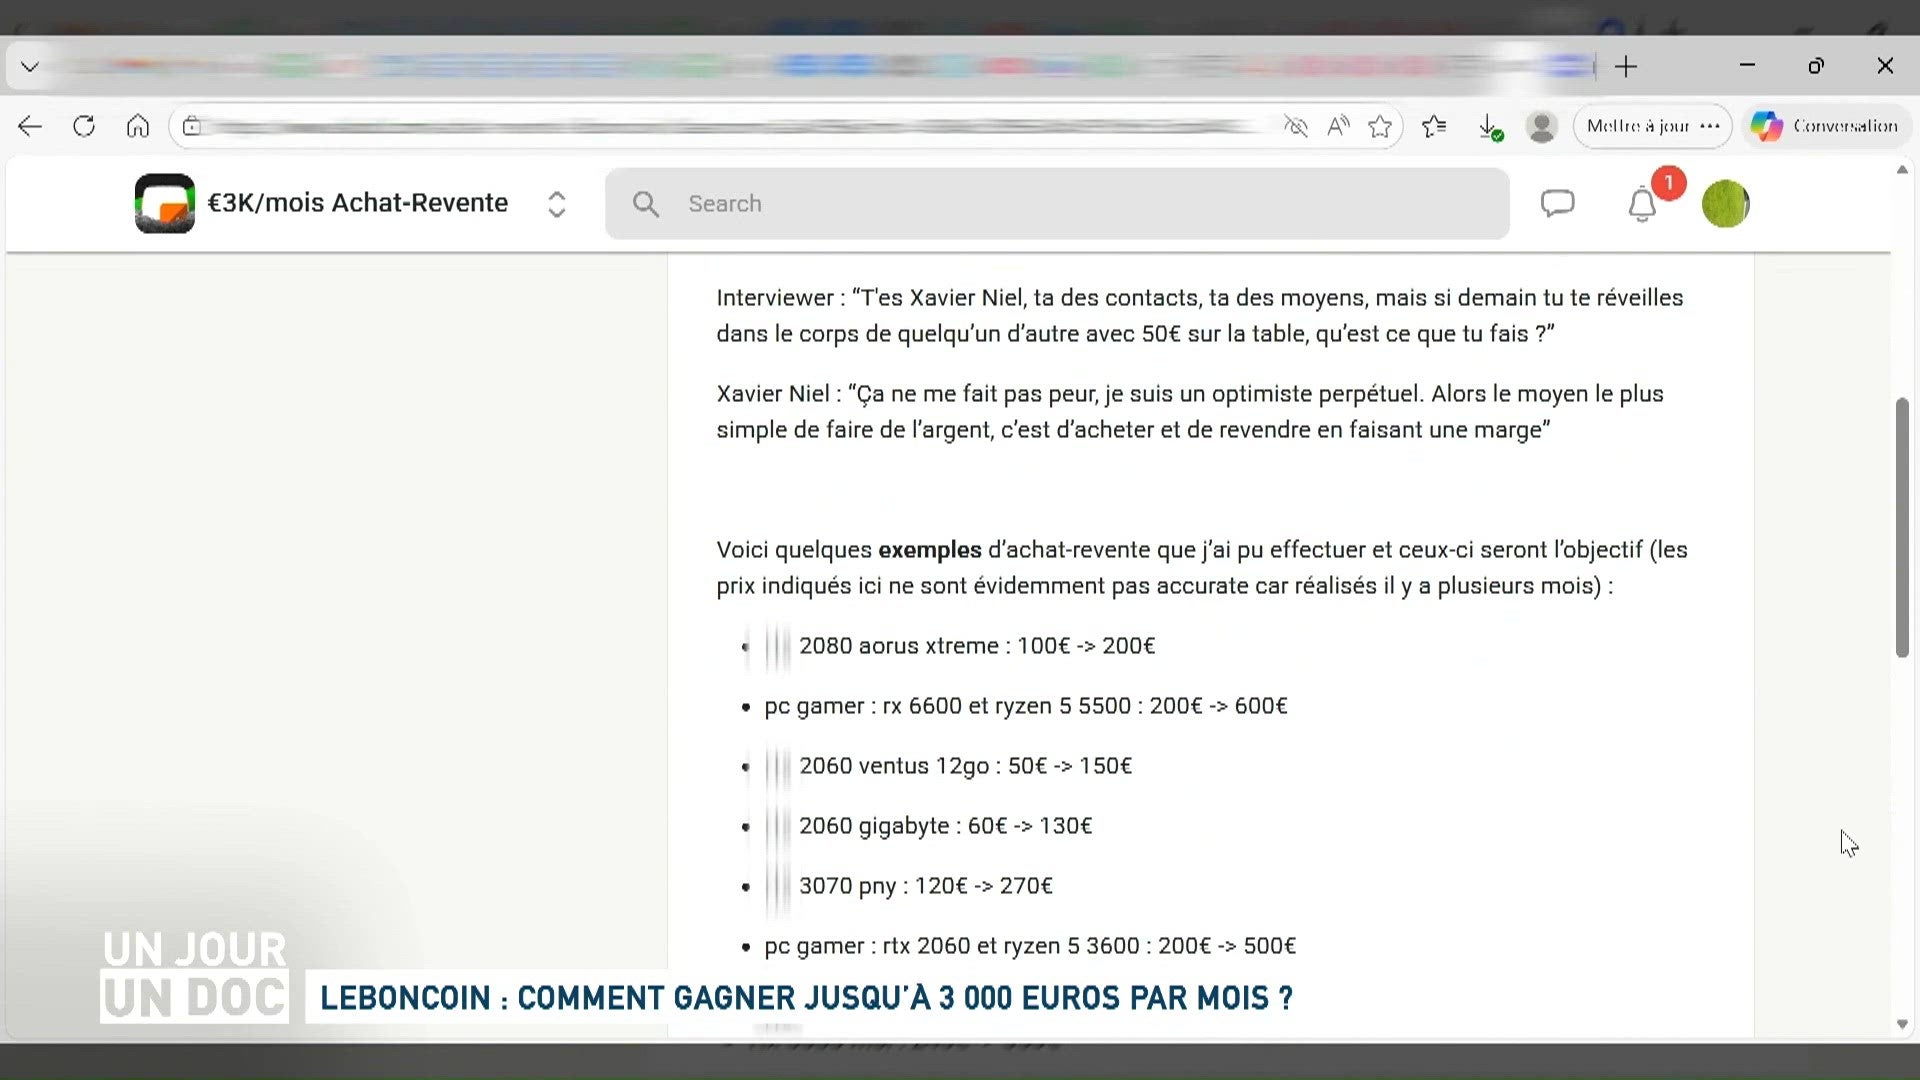Open the favorites list icon

click(x=1434, y=126)
